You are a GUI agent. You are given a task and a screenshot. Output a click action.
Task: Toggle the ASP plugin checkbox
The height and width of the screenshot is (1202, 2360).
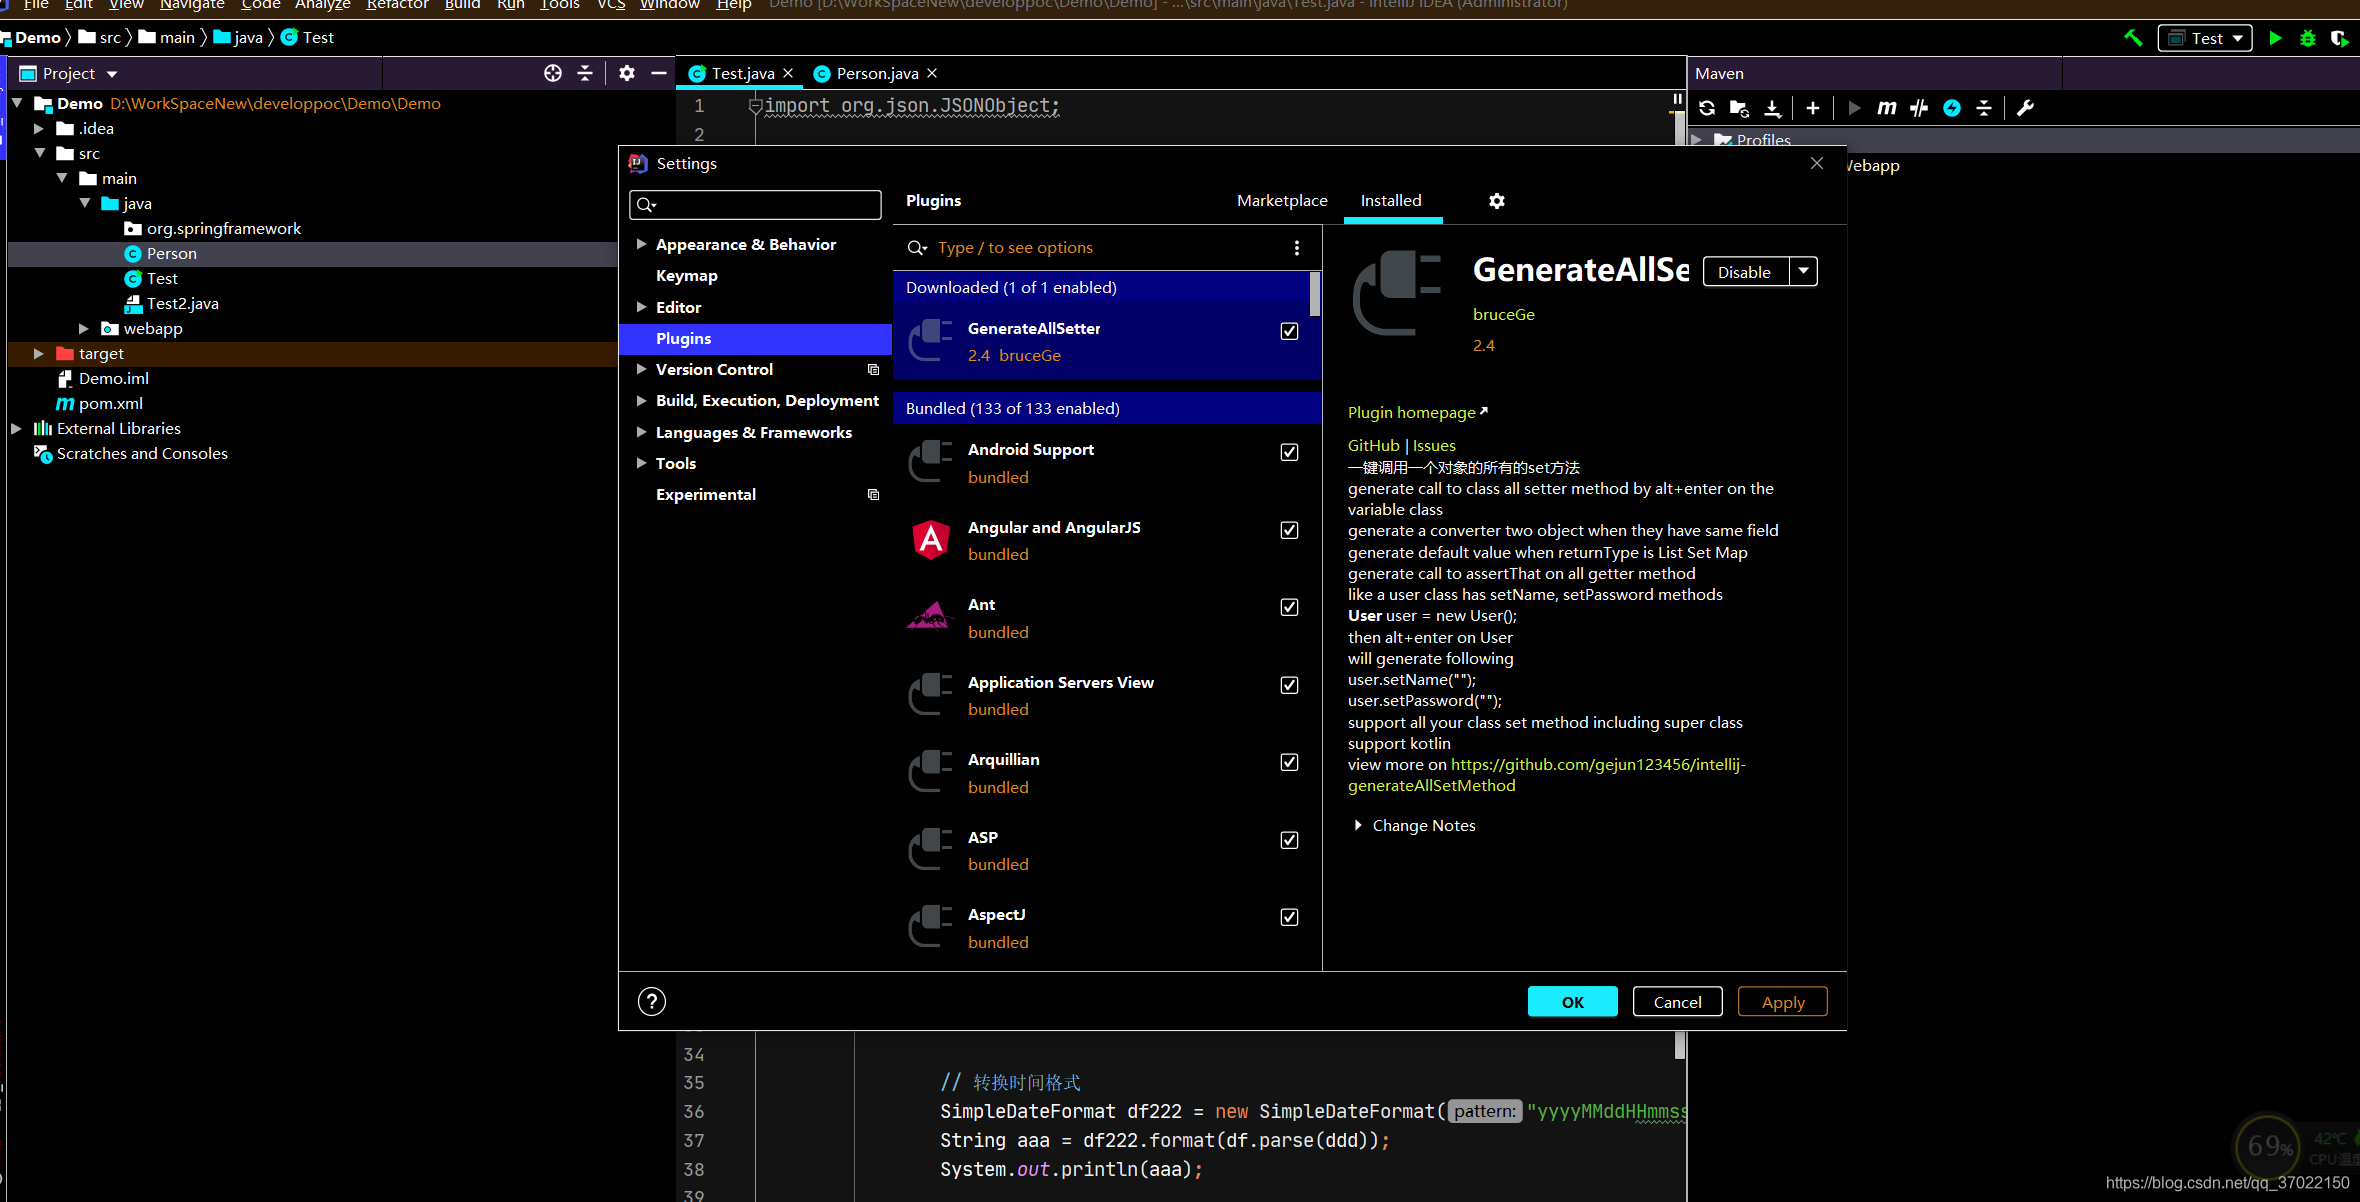click(1290, 840)
